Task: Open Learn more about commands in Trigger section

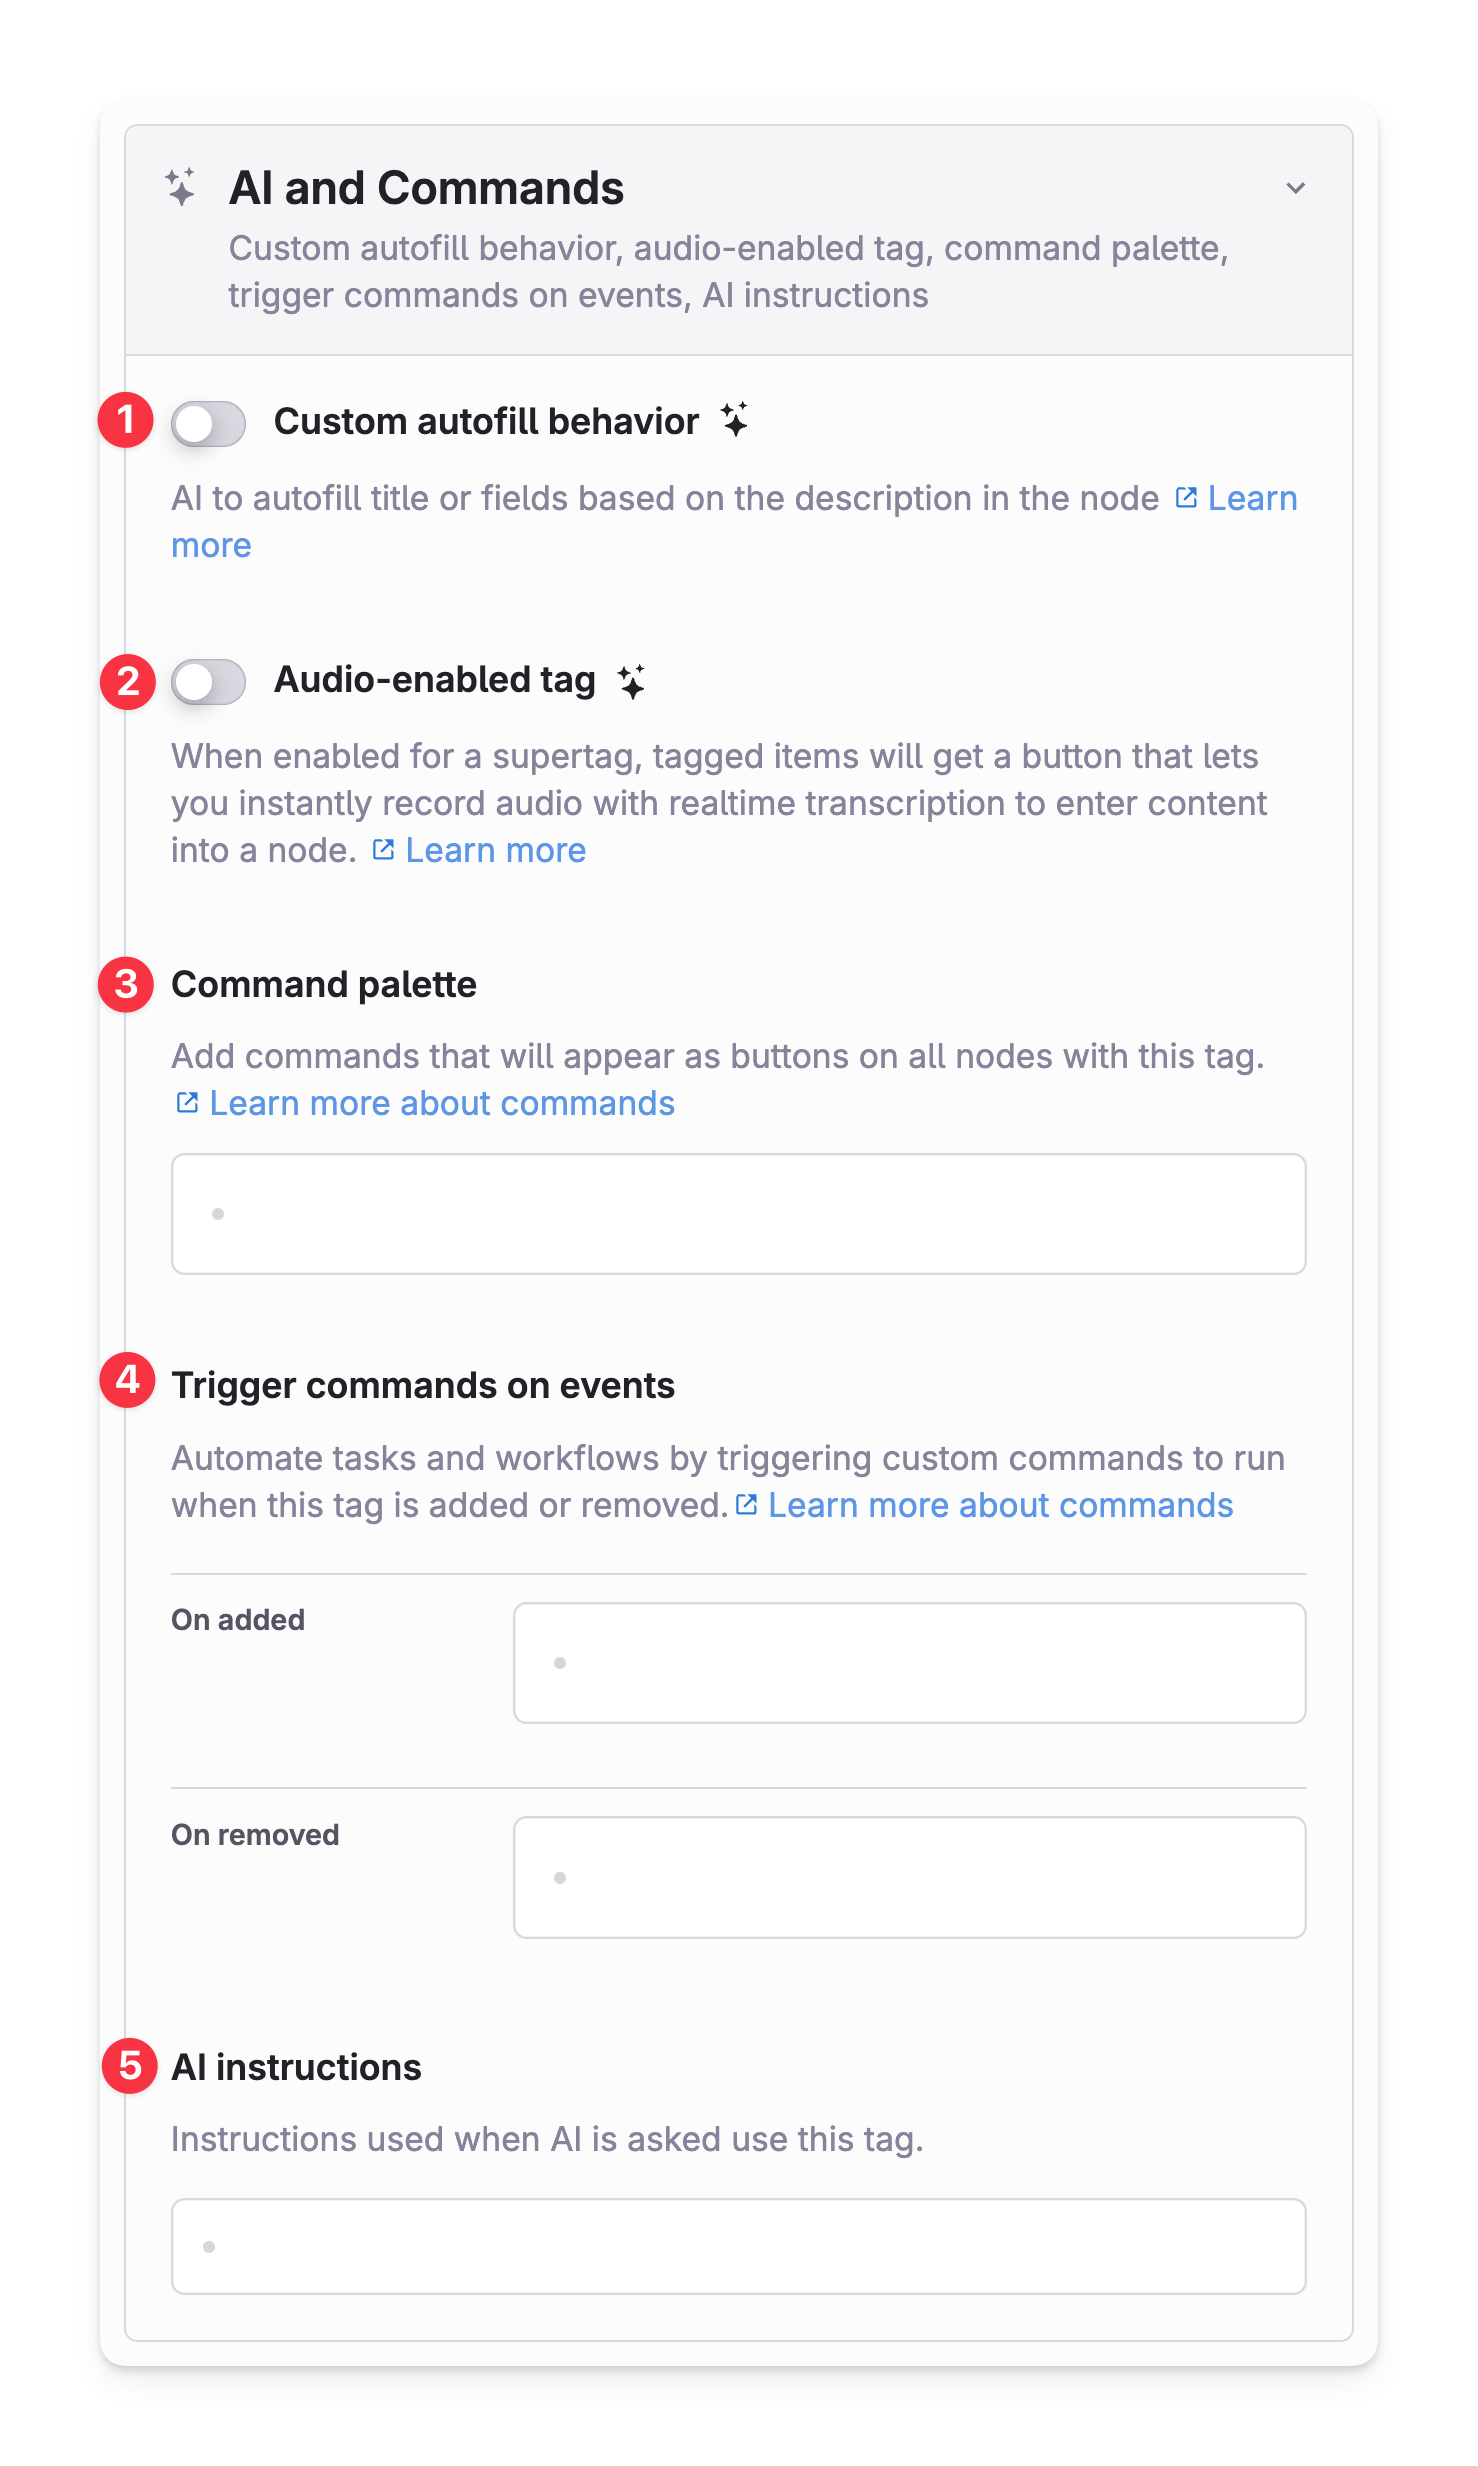Action: click(x=1001, y=1505)
